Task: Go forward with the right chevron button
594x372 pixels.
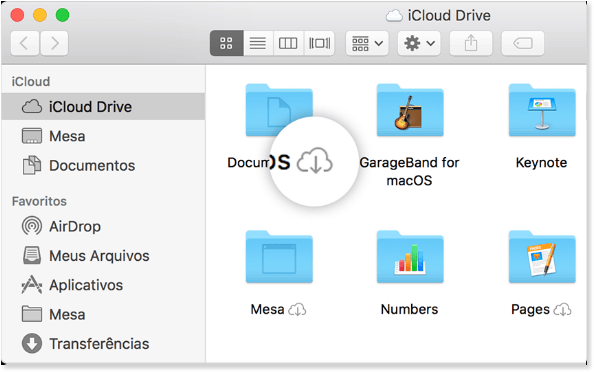Action: tap(54, 43)
